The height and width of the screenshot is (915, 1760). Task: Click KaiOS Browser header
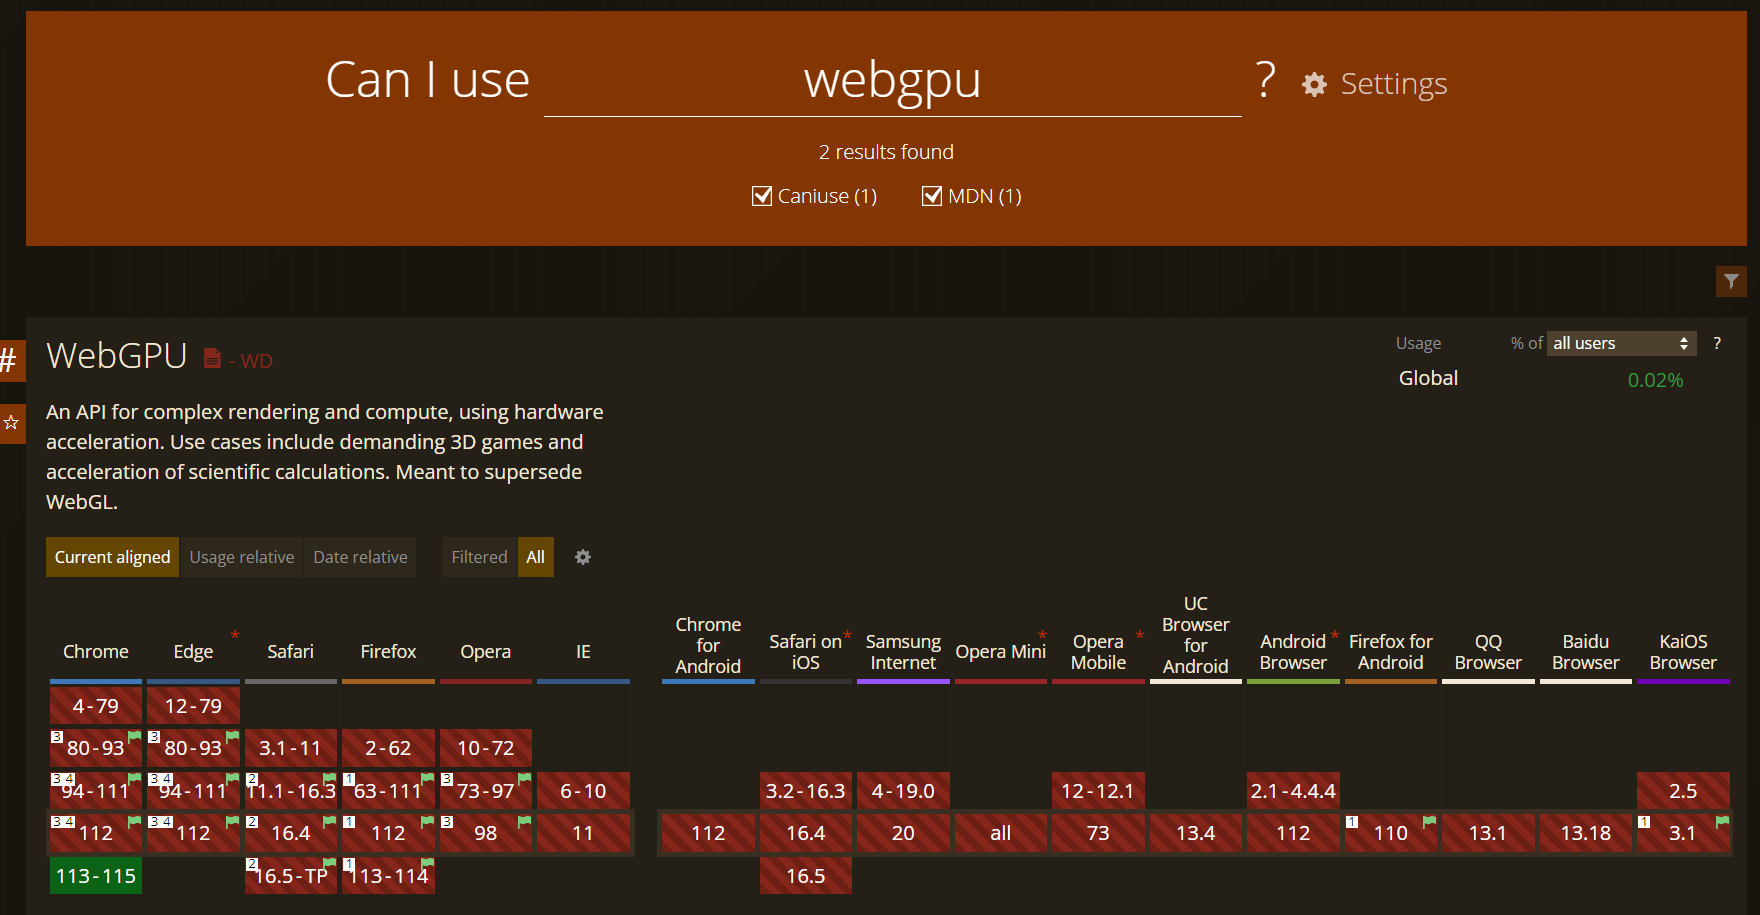click(x=1683, y=652)
